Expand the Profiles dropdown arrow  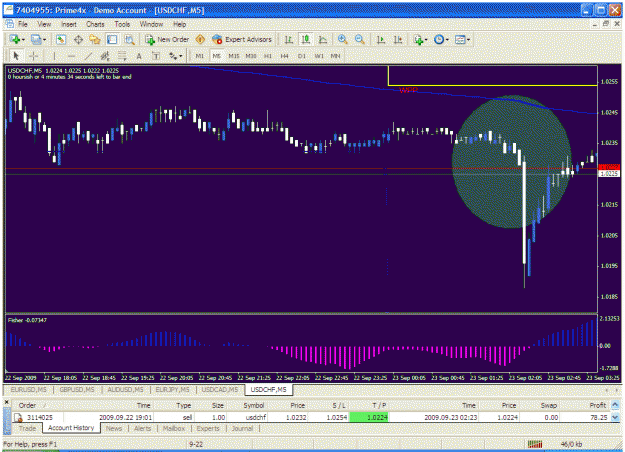[44, 39]
